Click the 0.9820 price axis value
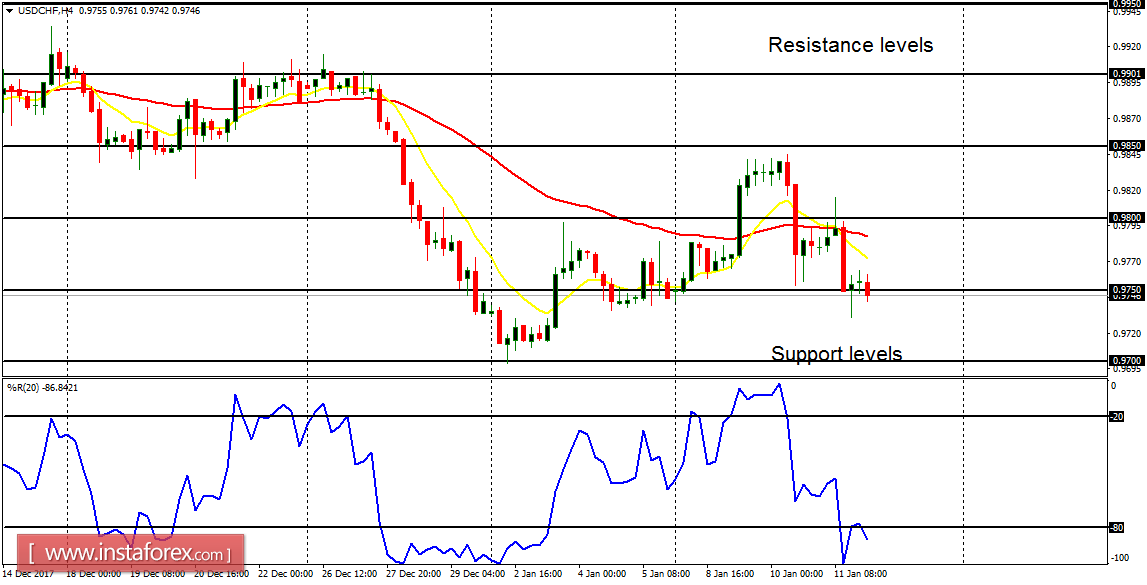The image size is (1147, 585). tap(1128, 190)
